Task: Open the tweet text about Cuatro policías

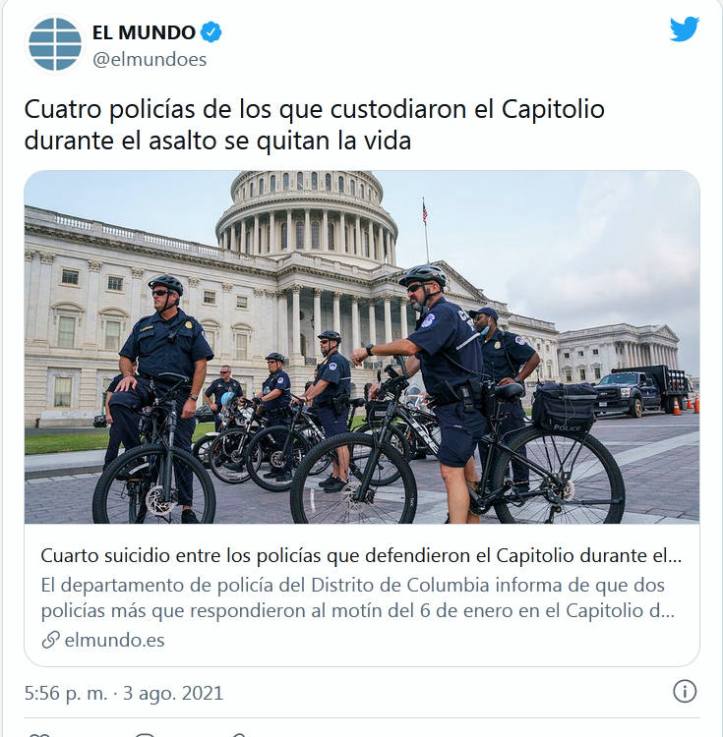Action: click(314, 125)
